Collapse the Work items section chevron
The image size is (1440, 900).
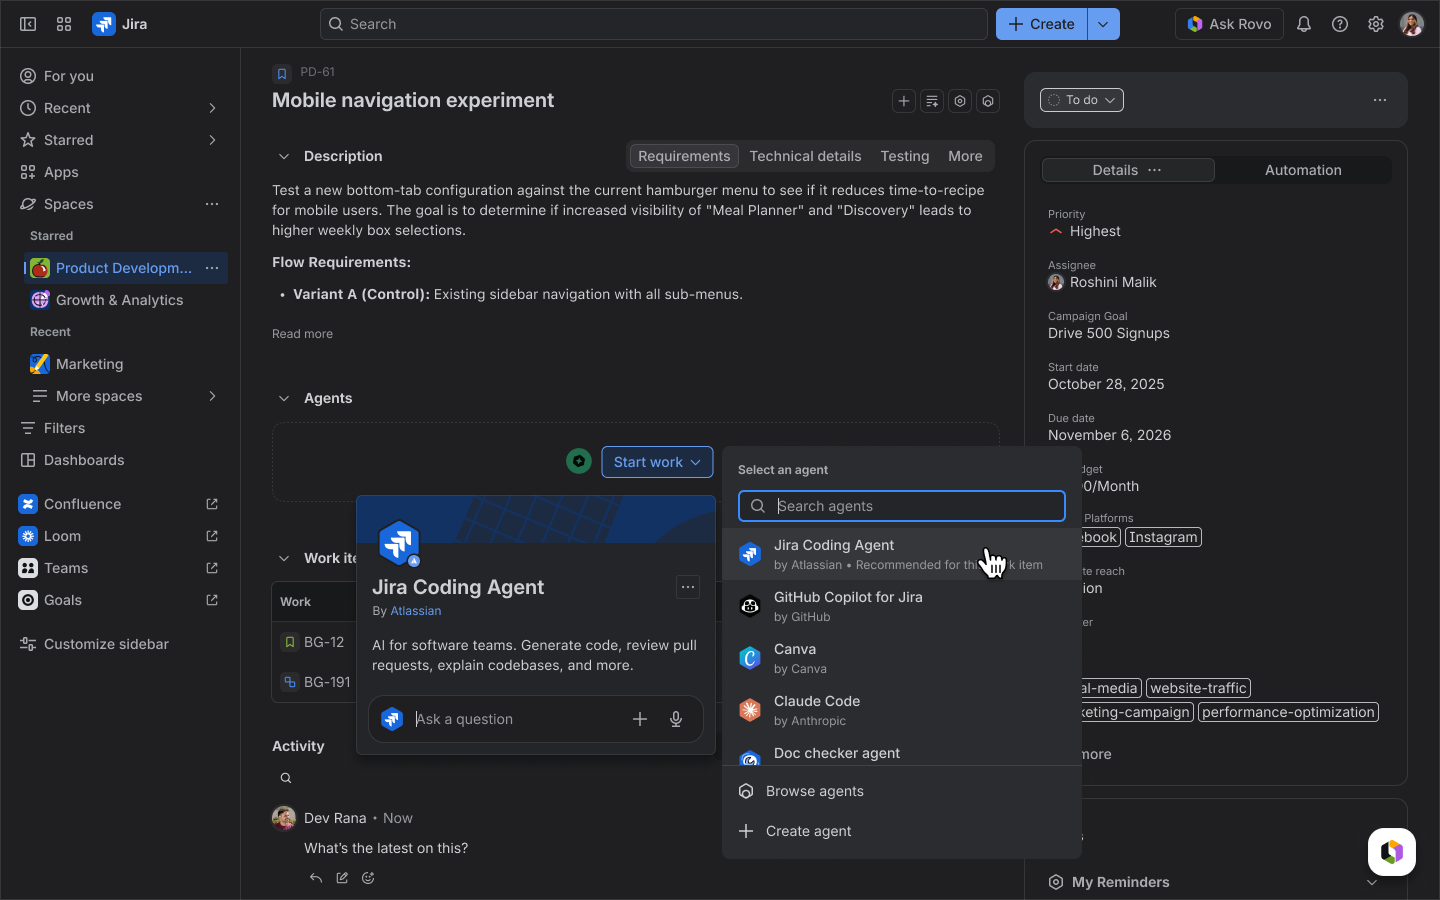click(284, 558)
